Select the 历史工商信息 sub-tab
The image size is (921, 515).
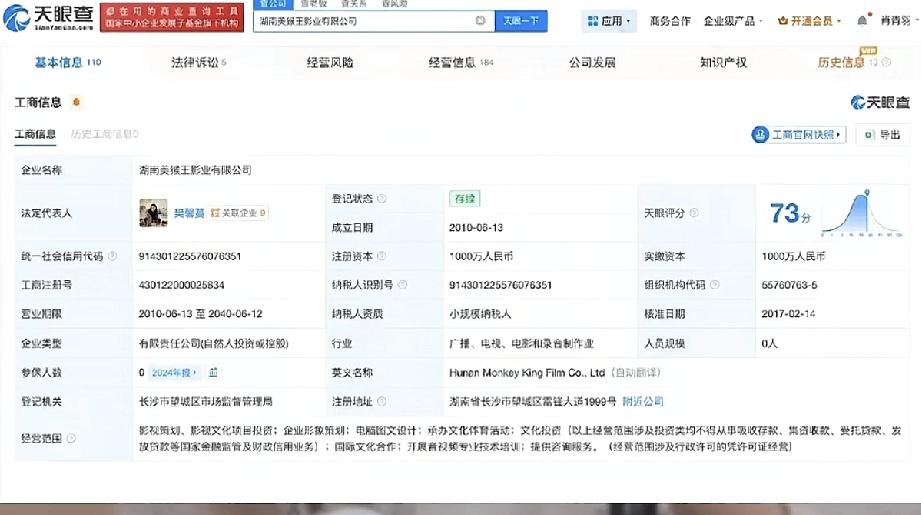point(104,134)
